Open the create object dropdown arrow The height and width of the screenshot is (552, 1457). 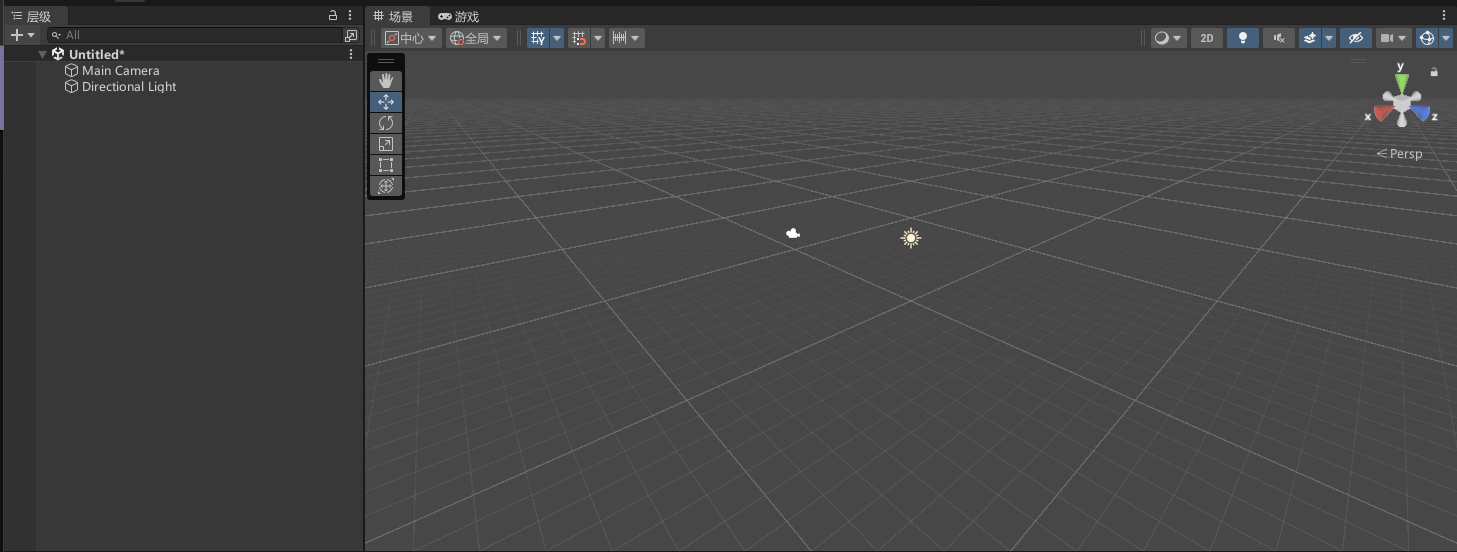click(31, 35)
